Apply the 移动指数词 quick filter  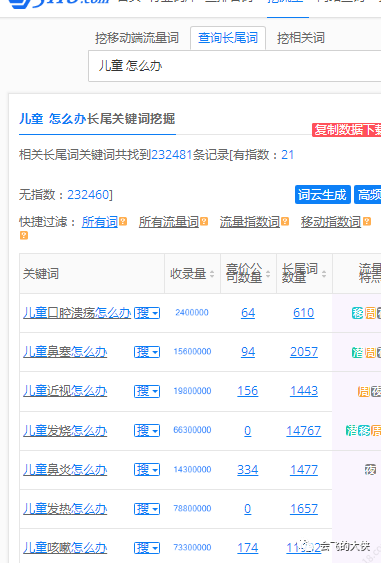coord(331,222)
